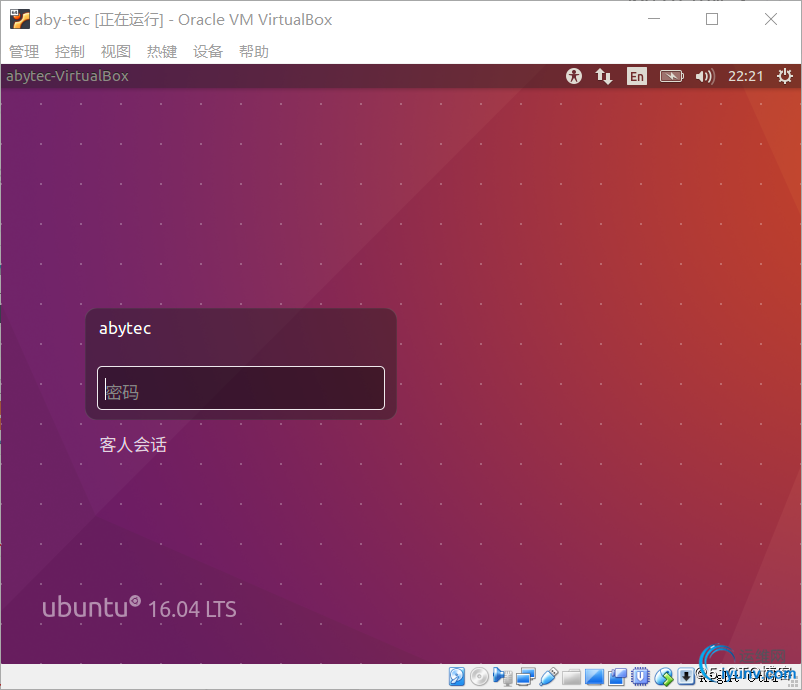Click the hard disk activity status icon

point(457,676)
